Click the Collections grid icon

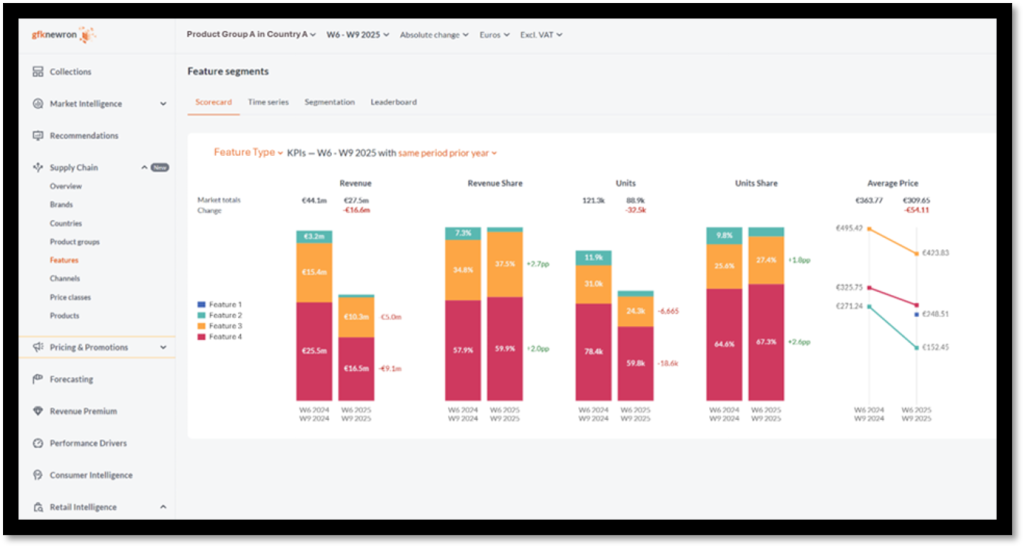[38, 72]
